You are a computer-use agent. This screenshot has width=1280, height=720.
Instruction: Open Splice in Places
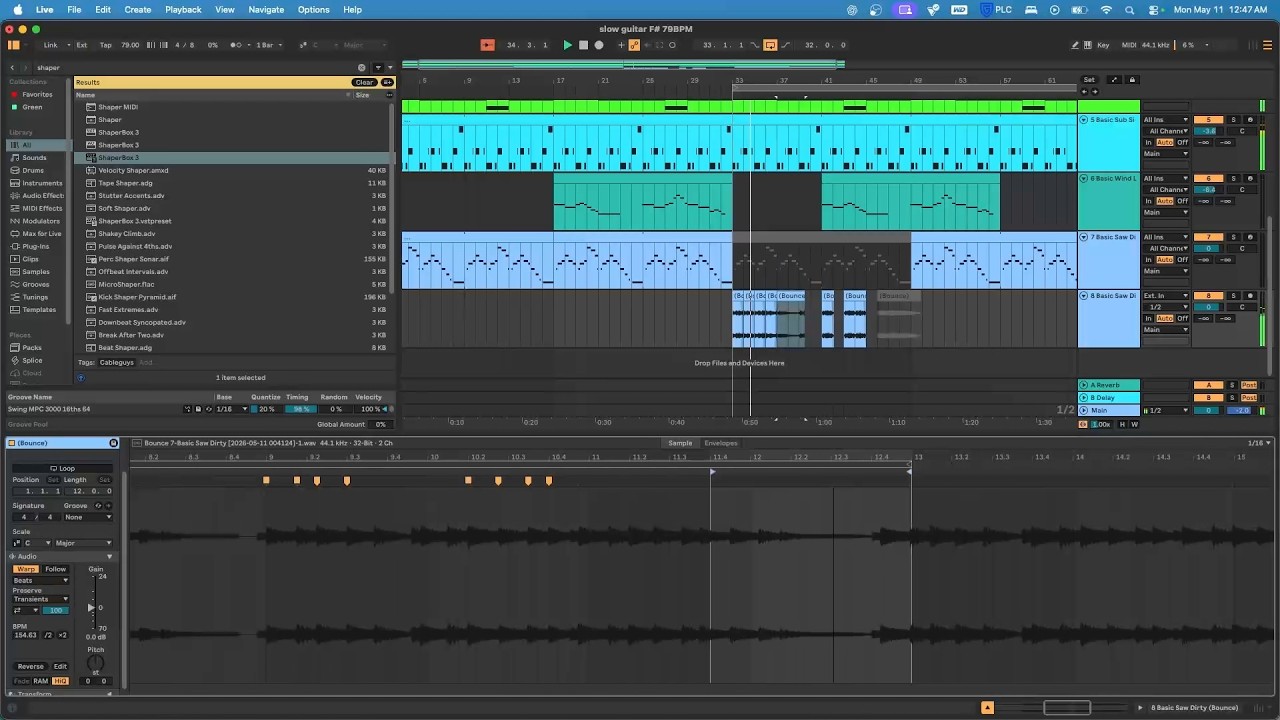32,361
